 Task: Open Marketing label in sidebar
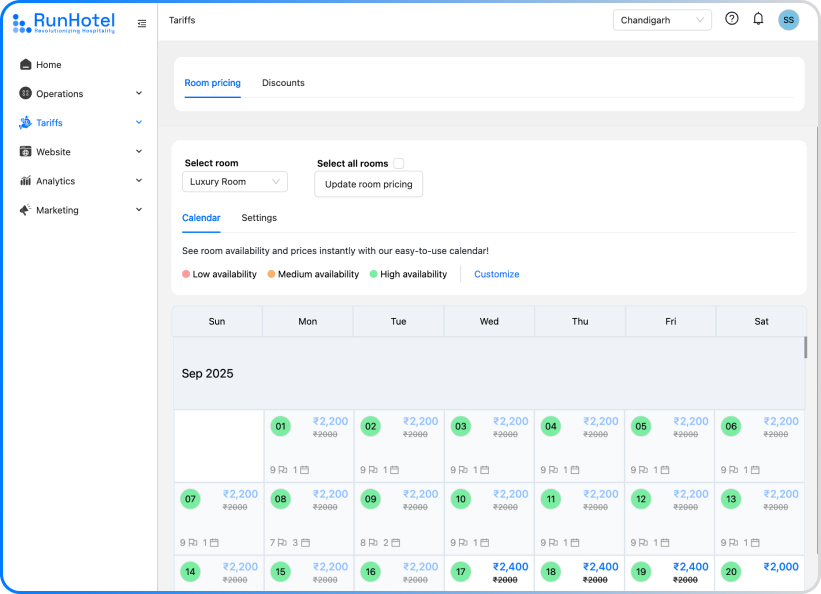(x=57, y=210)
